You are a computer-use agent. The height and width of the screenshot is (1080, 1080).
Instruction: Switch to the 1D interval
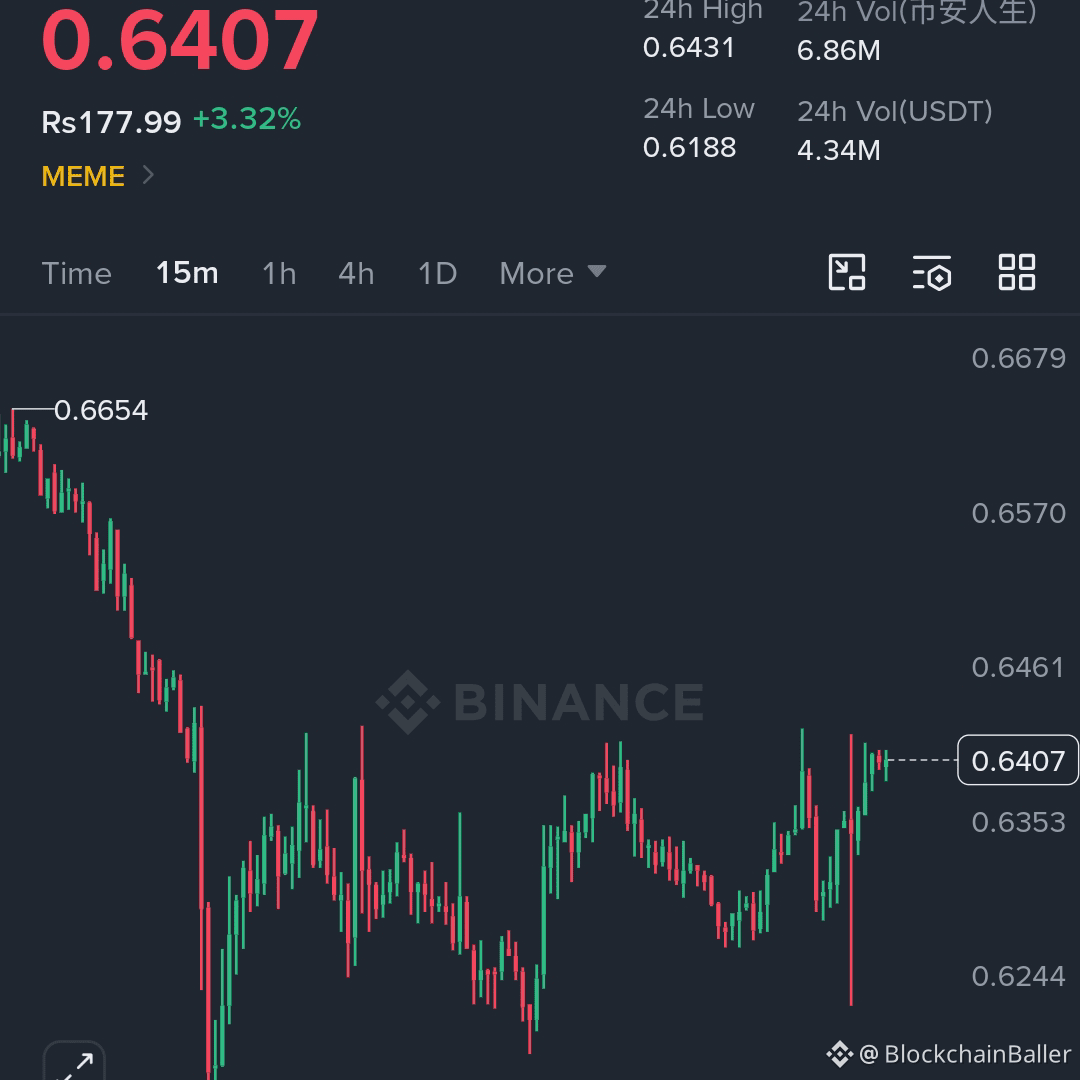tap(437, 273)
